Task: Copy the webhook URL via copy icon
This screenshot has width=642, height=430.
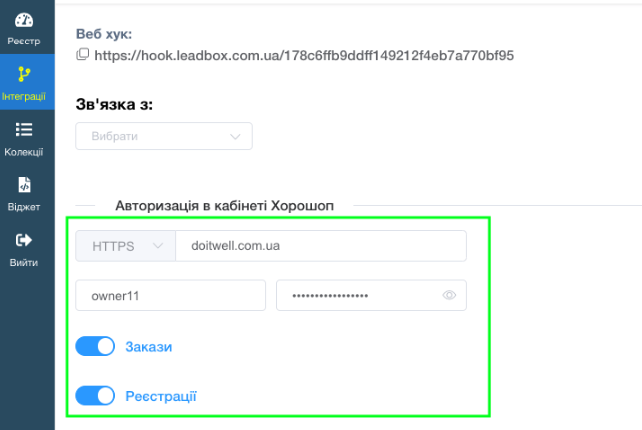Action: [83, 54]
